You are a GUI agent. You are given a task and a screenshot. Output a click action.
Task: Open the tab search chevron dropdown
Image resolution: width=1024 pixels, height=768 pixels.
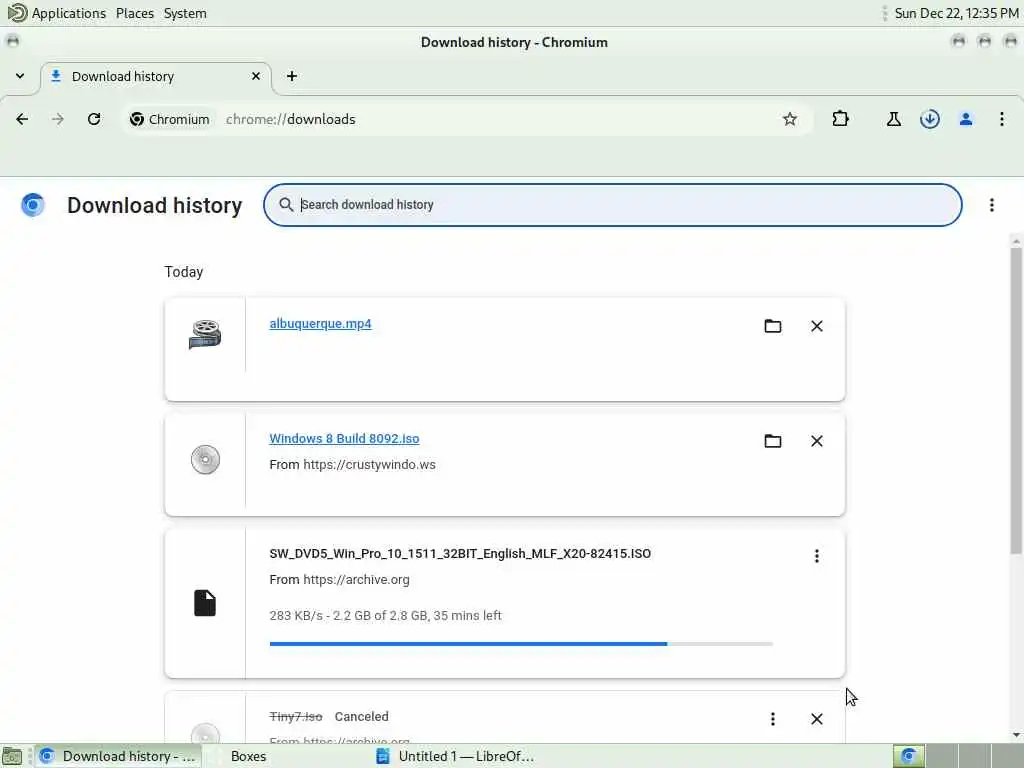click(20, 76)
